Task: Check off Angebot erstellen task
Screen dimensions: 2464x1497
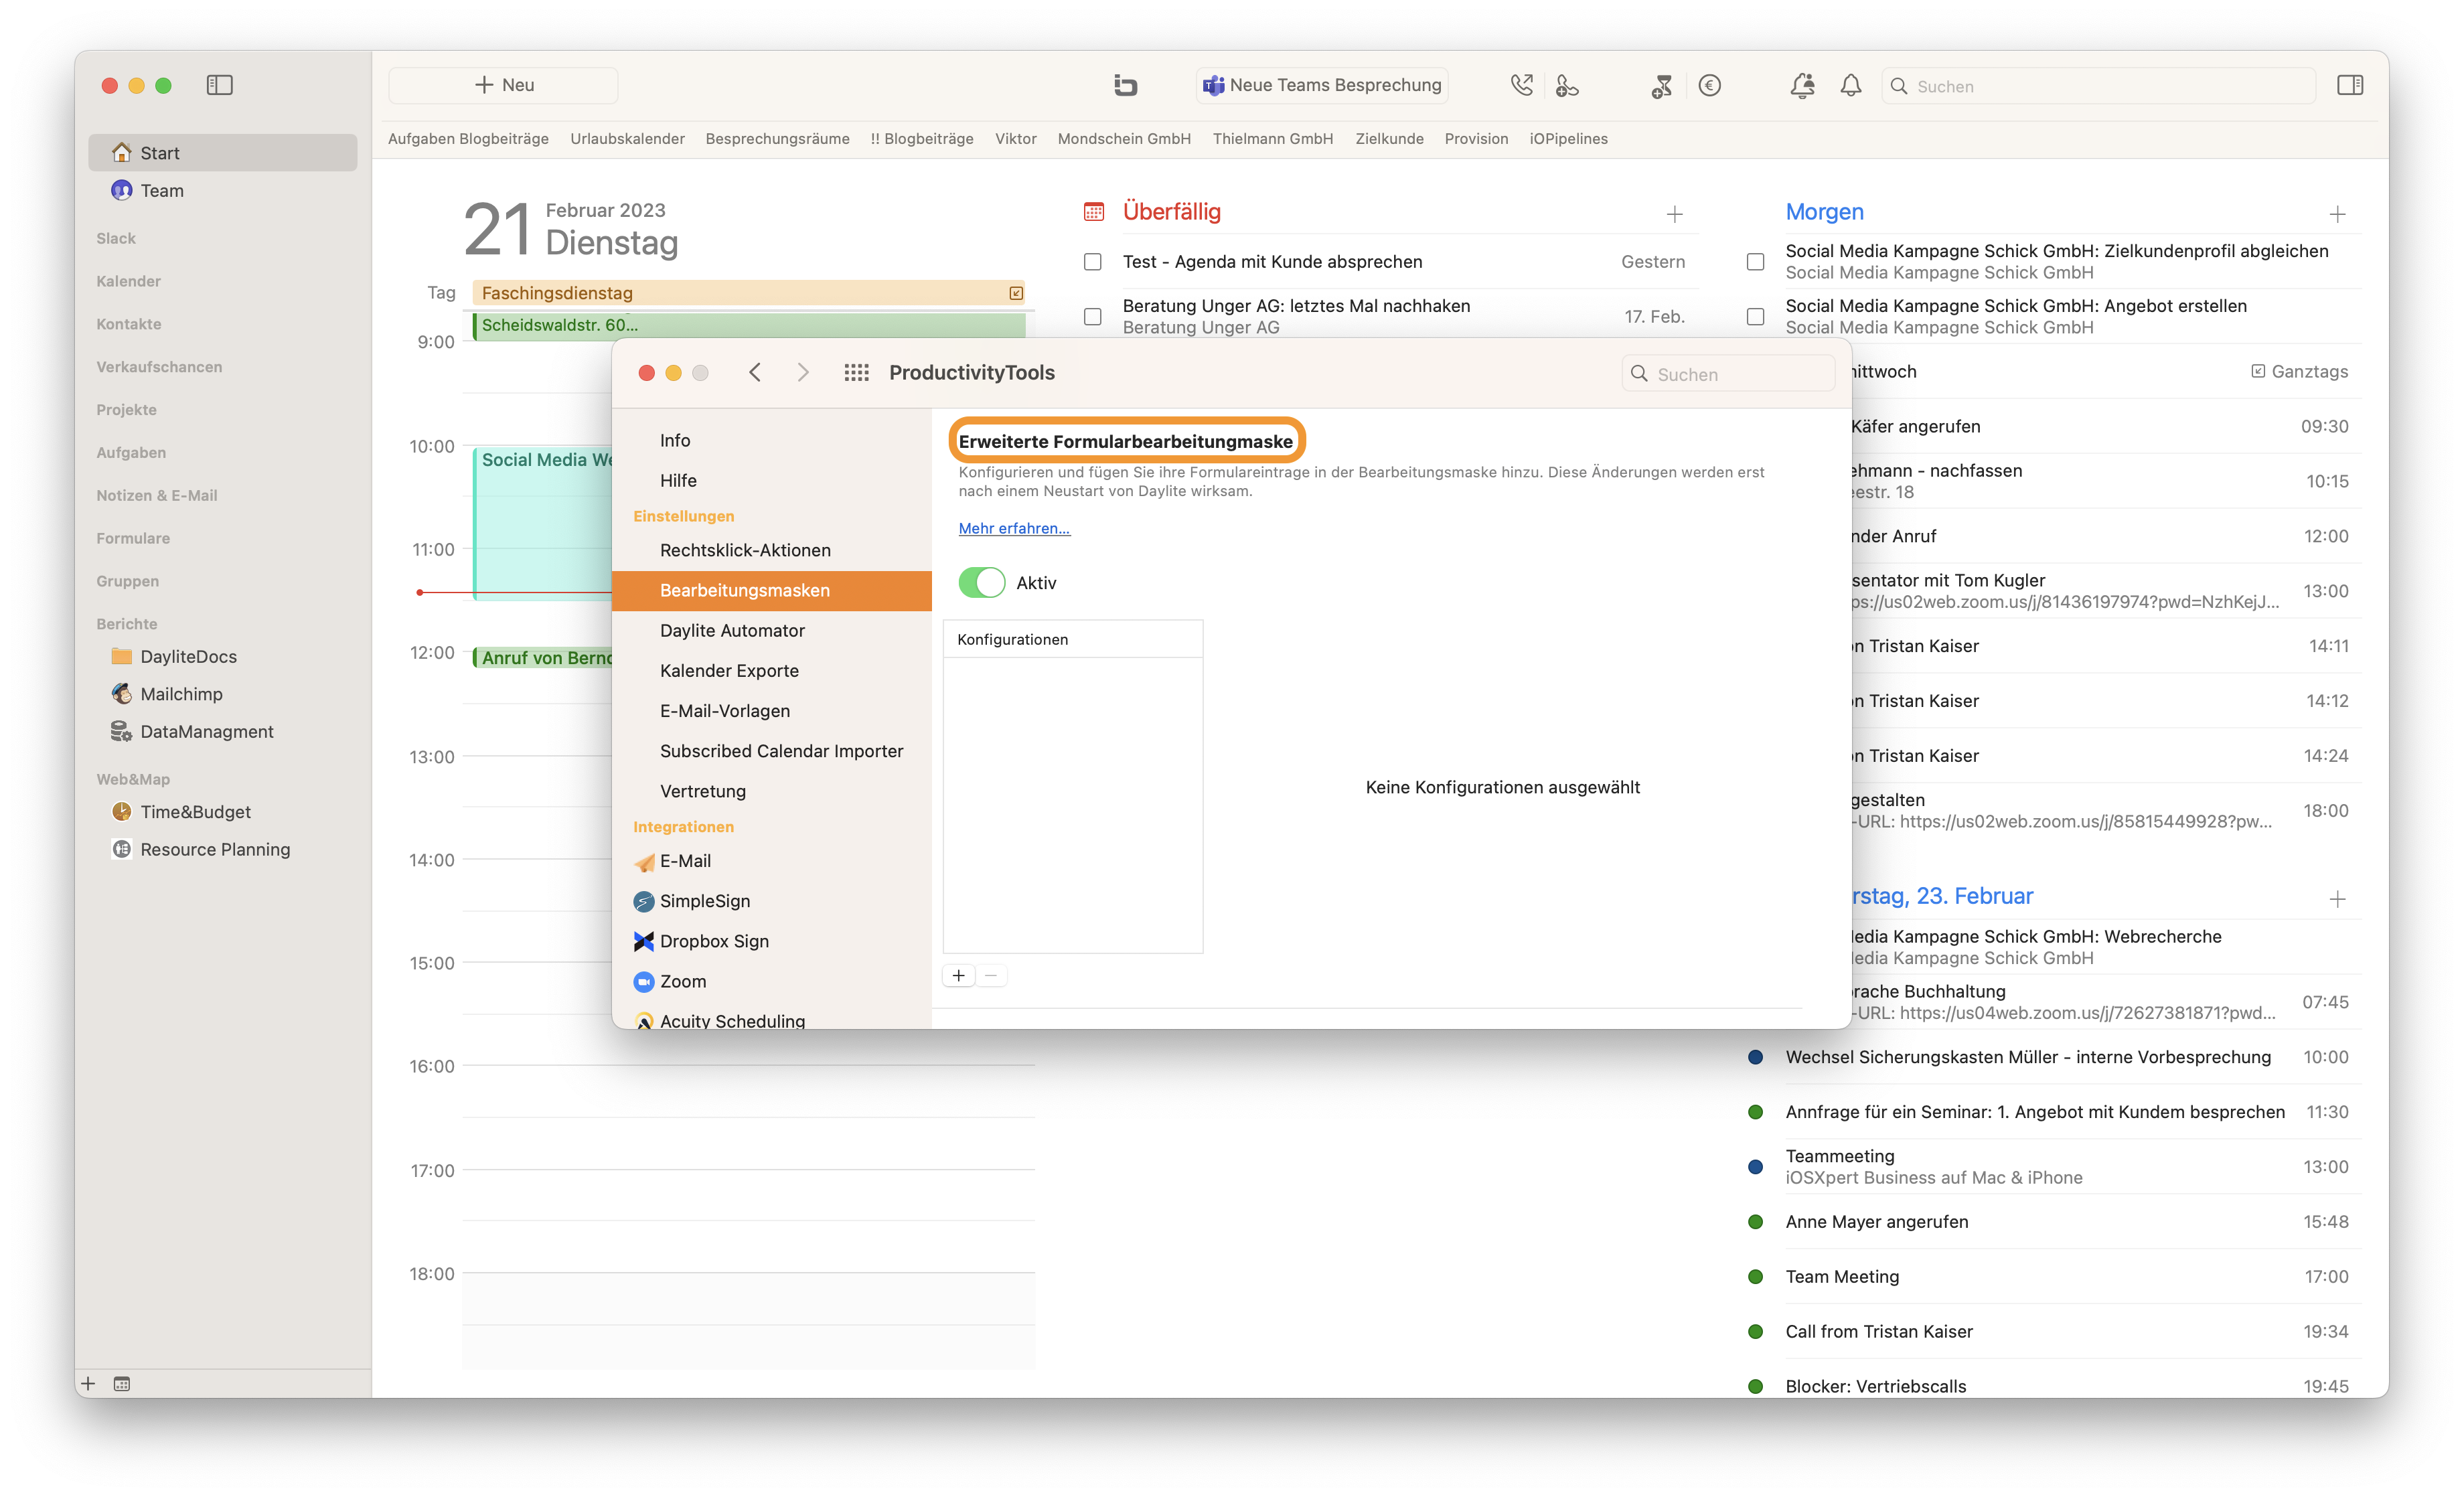Action: 1755,317
